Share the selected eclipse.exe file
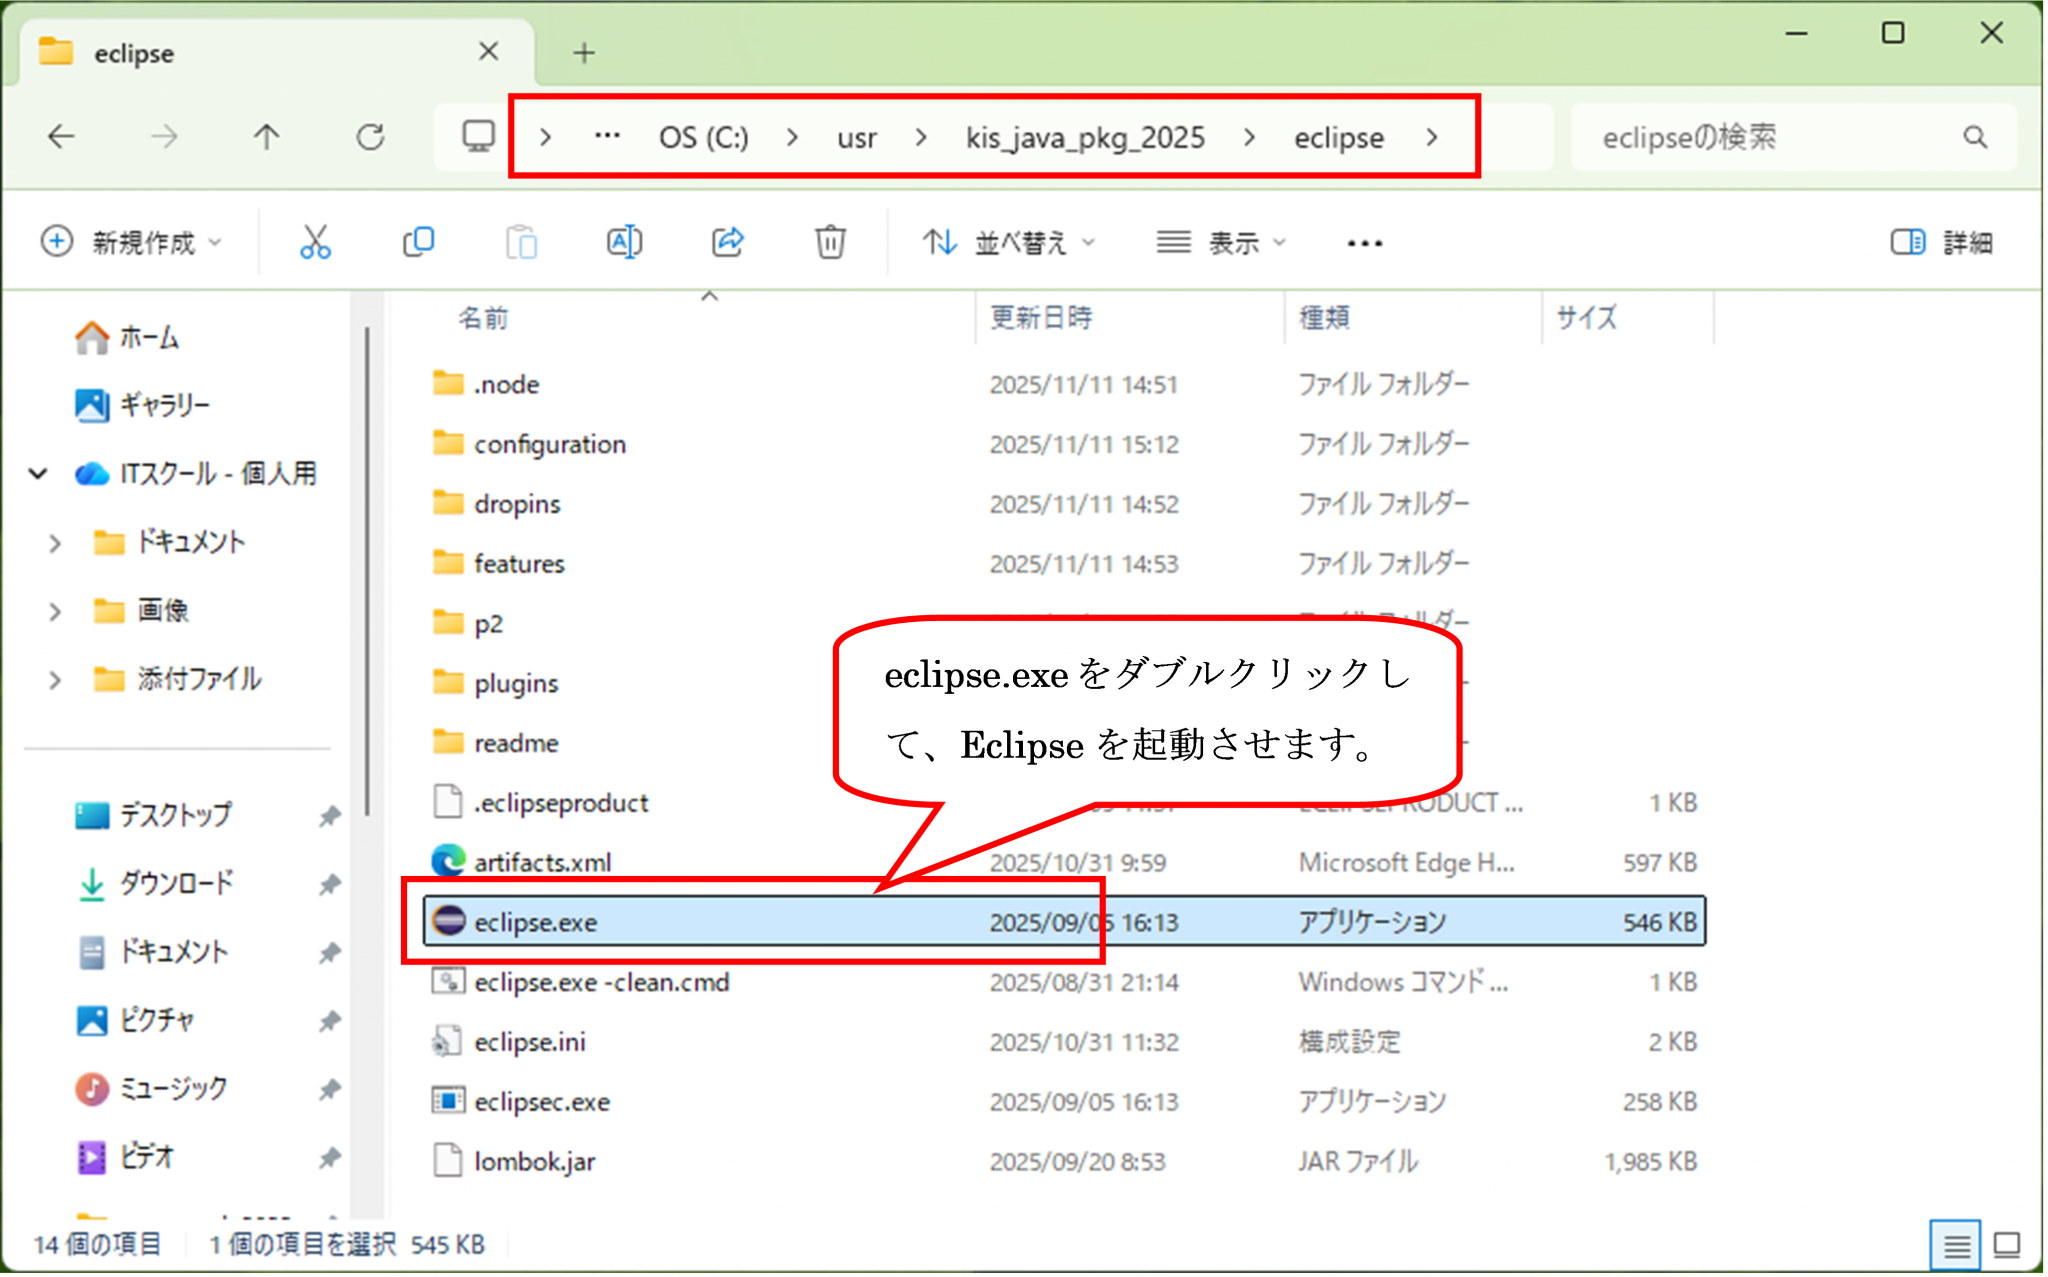 727,241
